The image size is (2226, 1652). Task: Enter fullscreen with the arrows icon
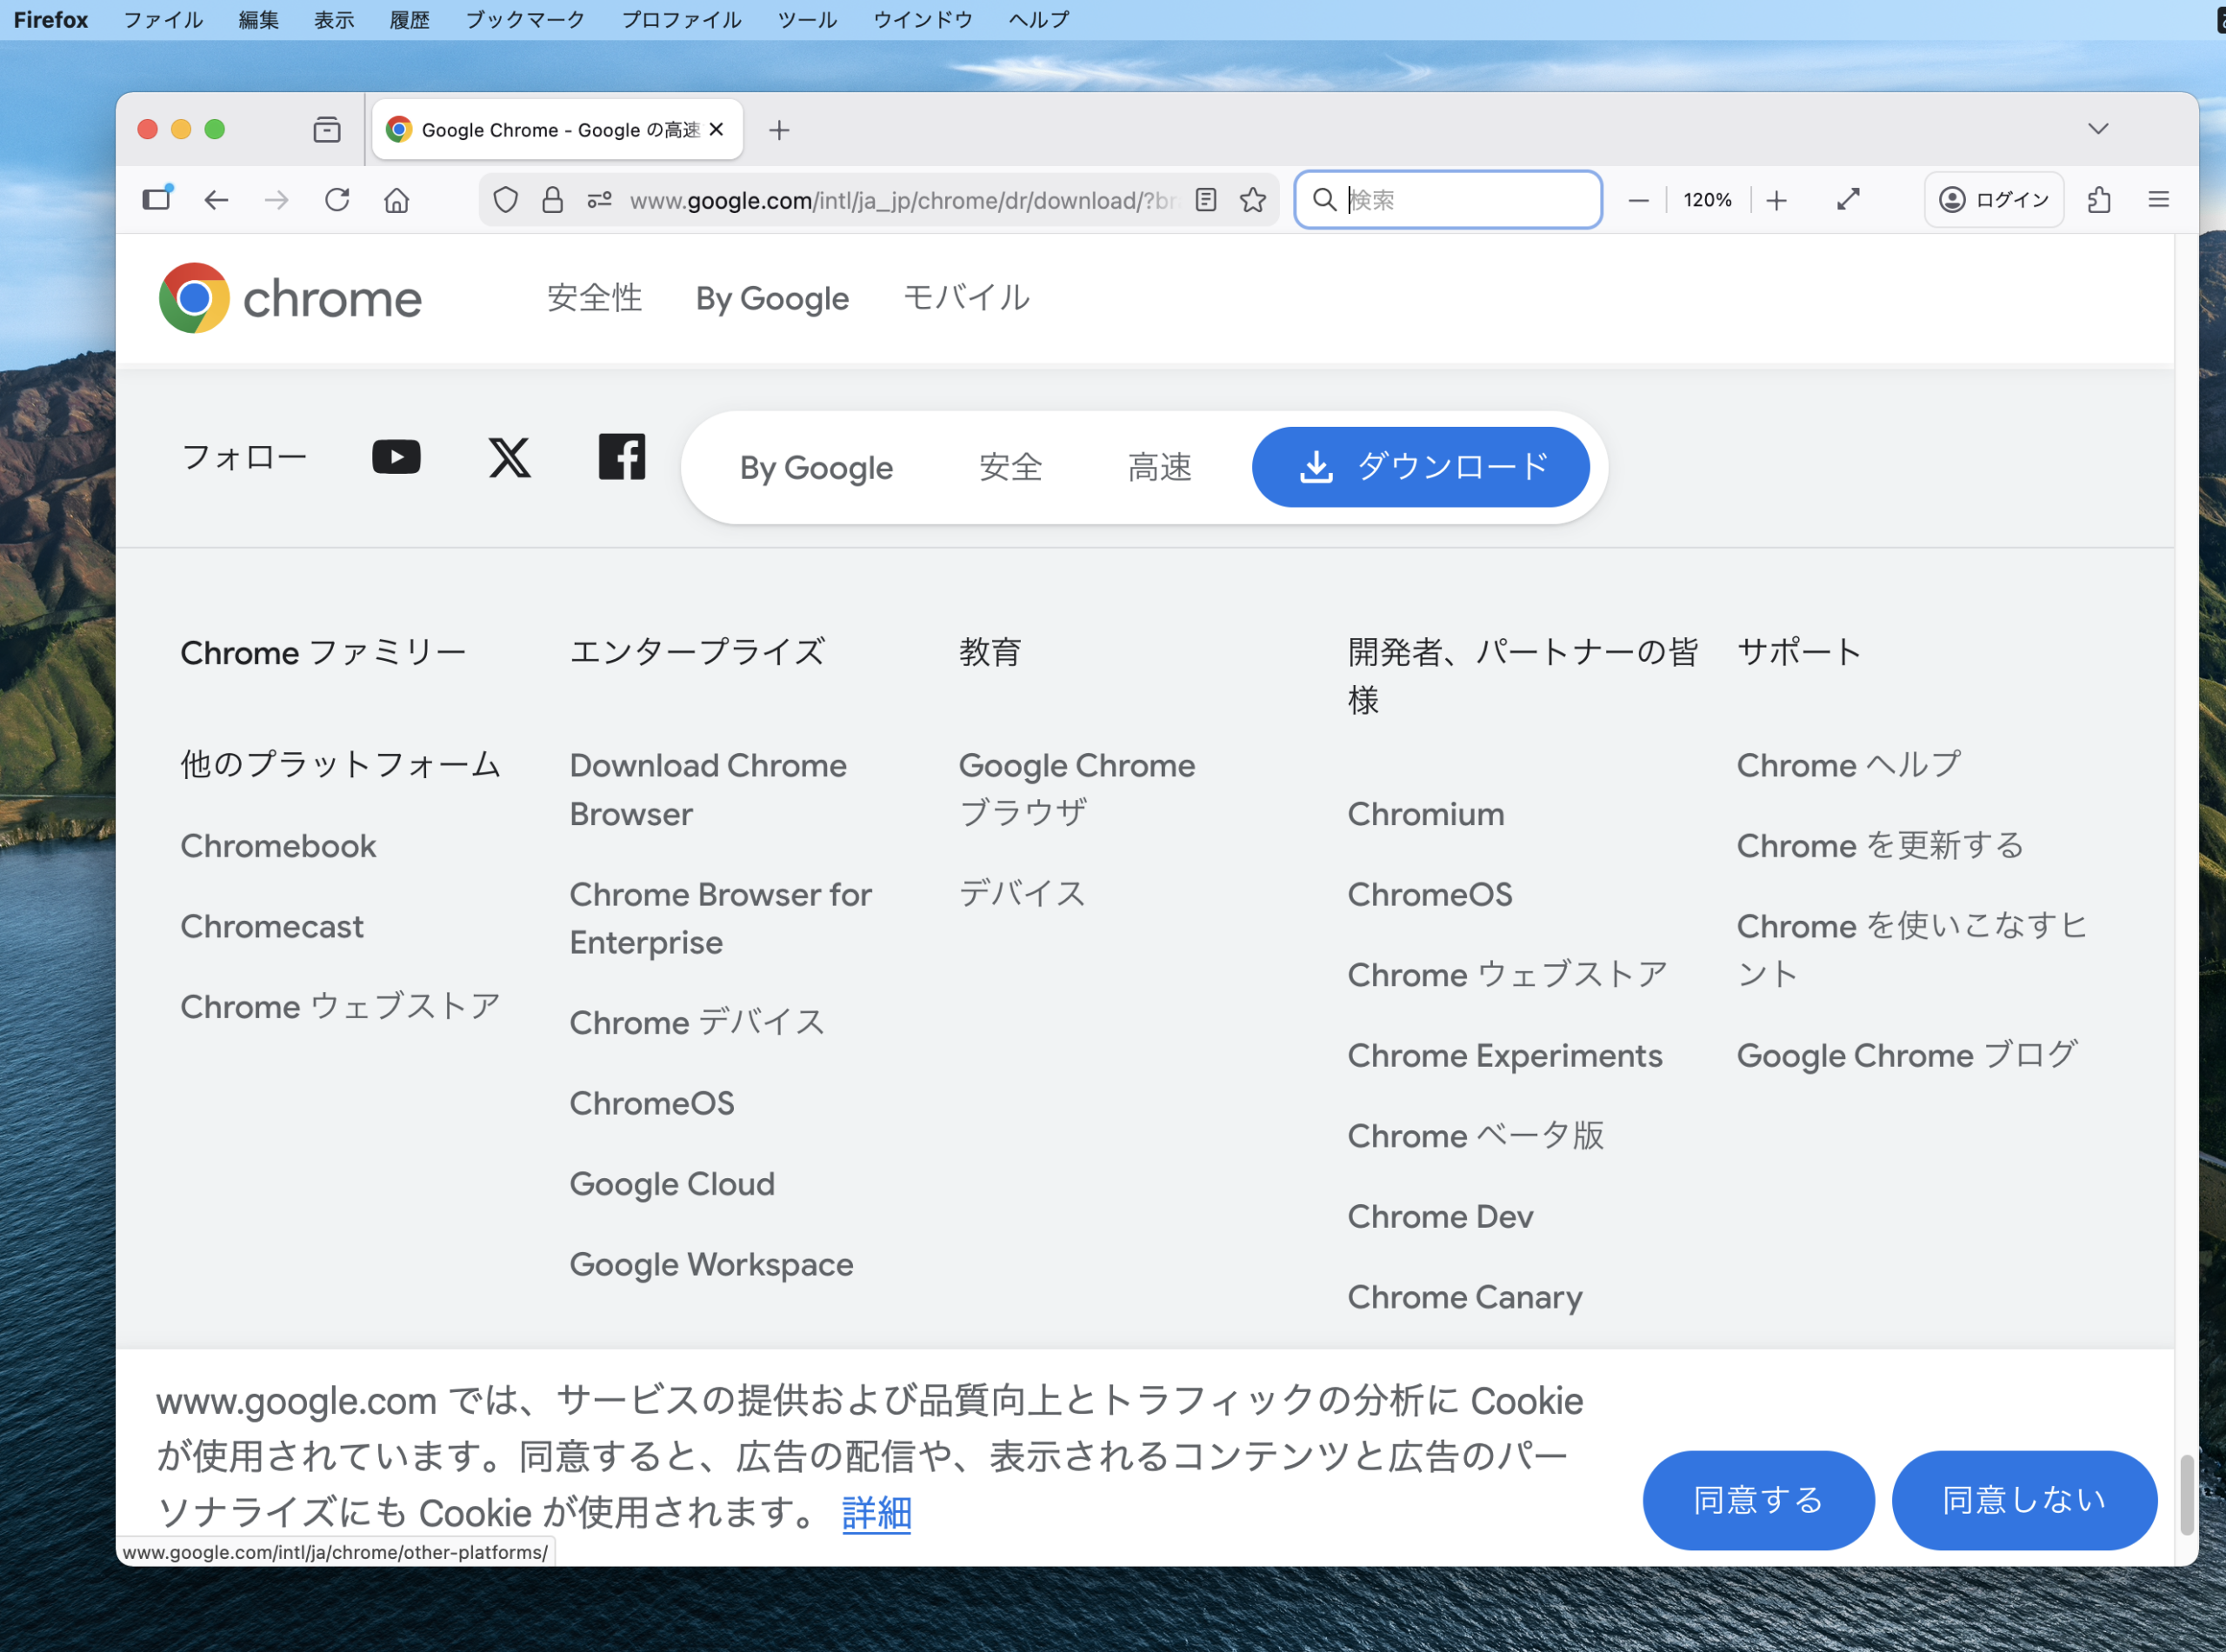[x=1848, y=200]
